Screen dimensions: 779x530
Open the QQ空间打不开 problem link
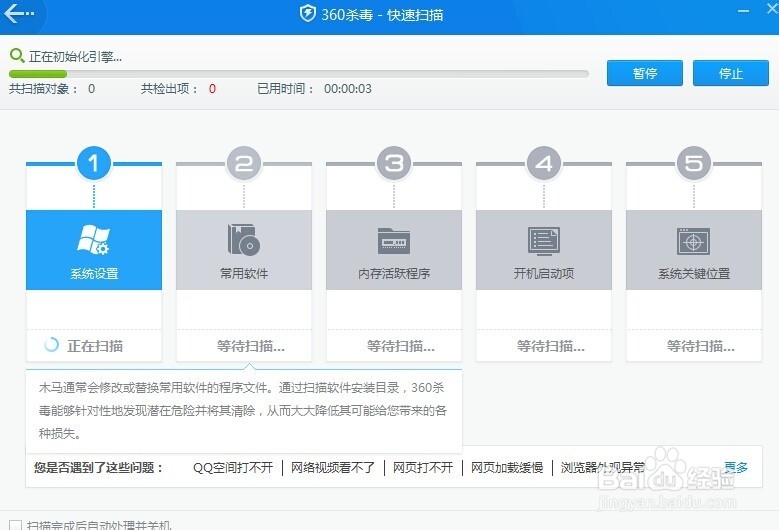pos(233,467)
